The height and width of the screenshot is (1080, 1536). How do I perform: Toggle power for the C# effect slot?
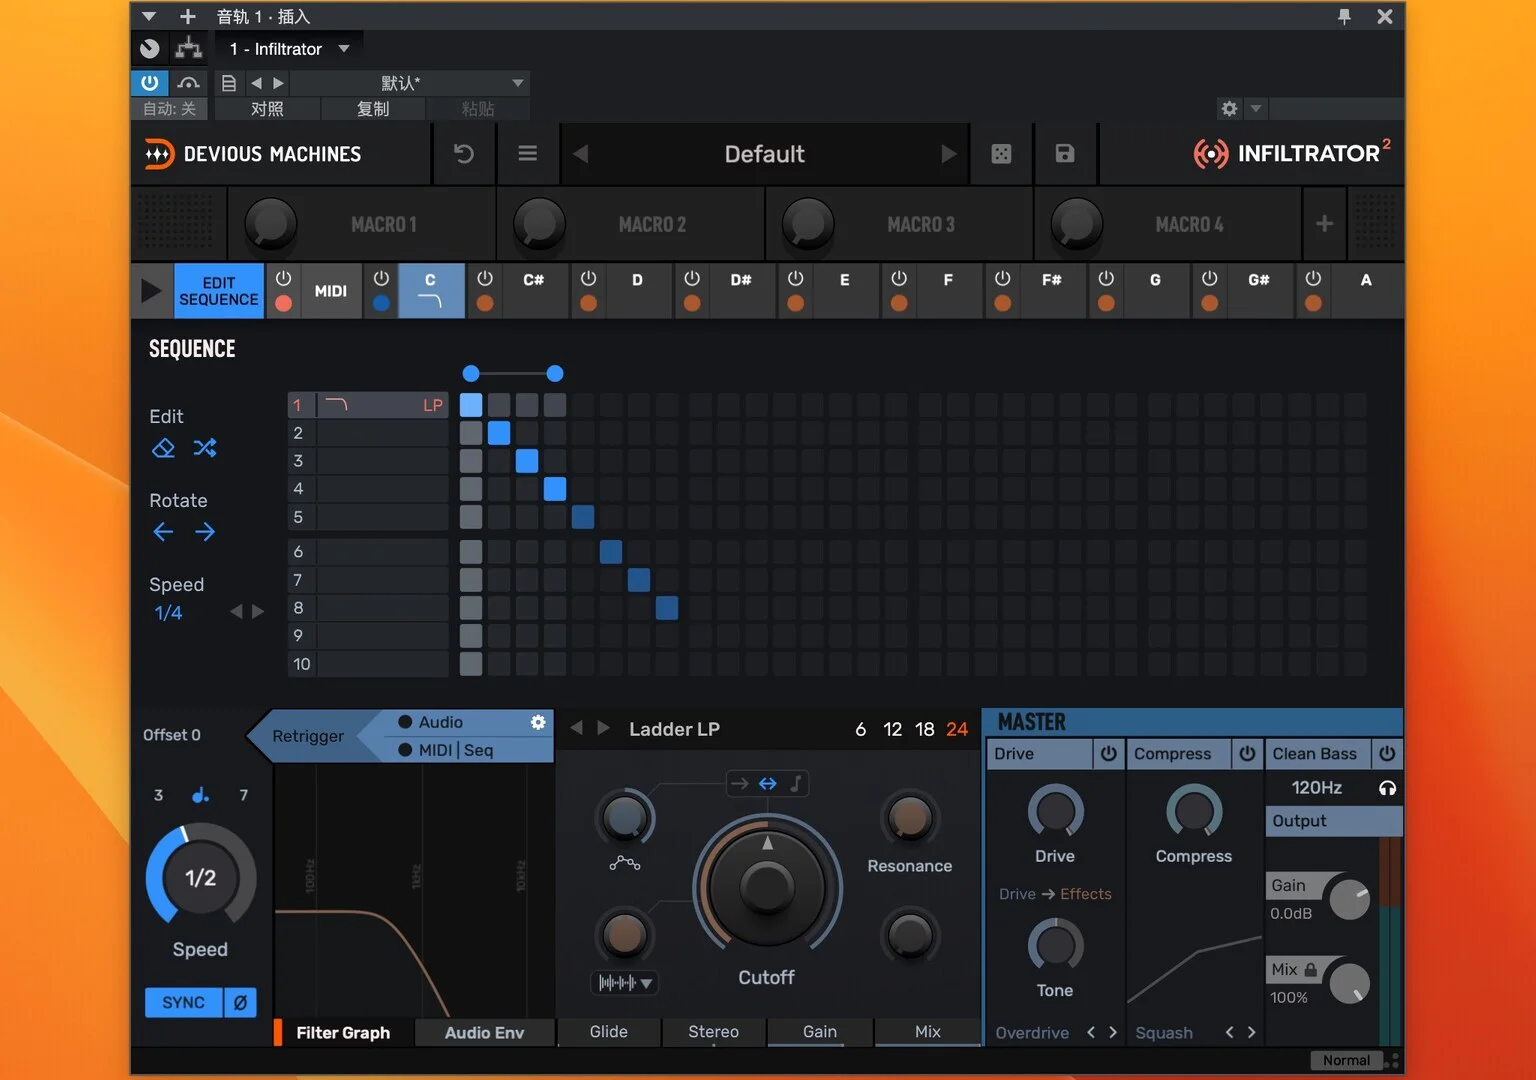coord(485,279)
